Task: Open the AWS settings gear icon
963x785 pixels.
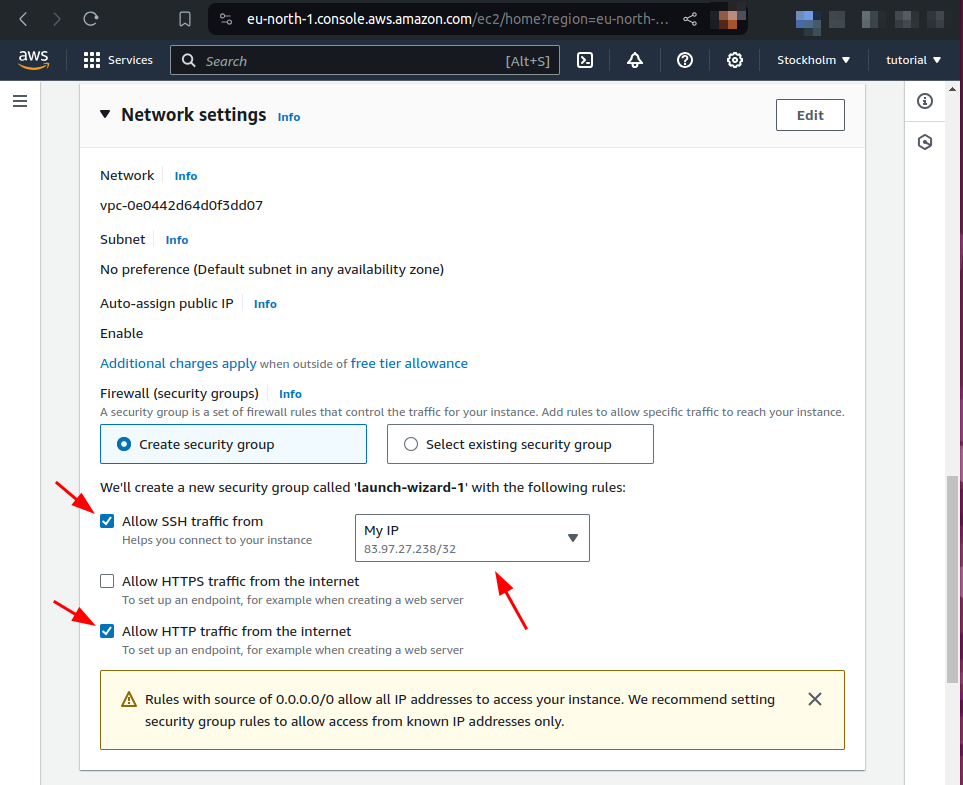Action: [735, 60]
